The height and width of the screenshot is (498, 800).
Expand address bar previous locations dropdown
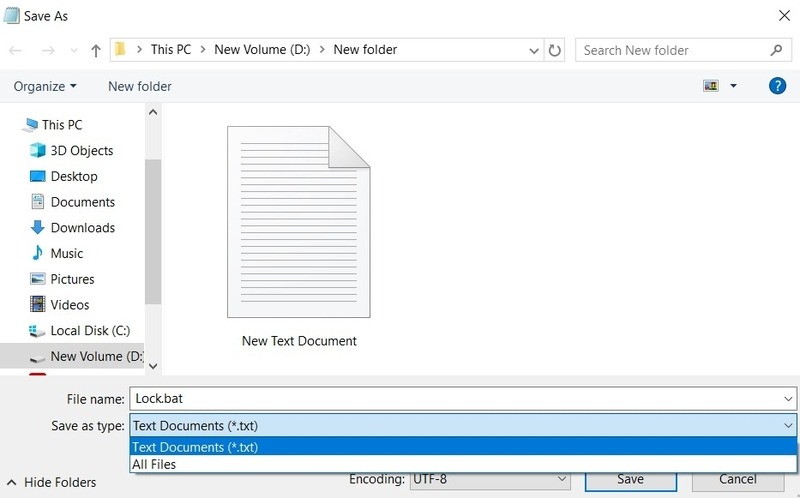[x=534, y=51]
